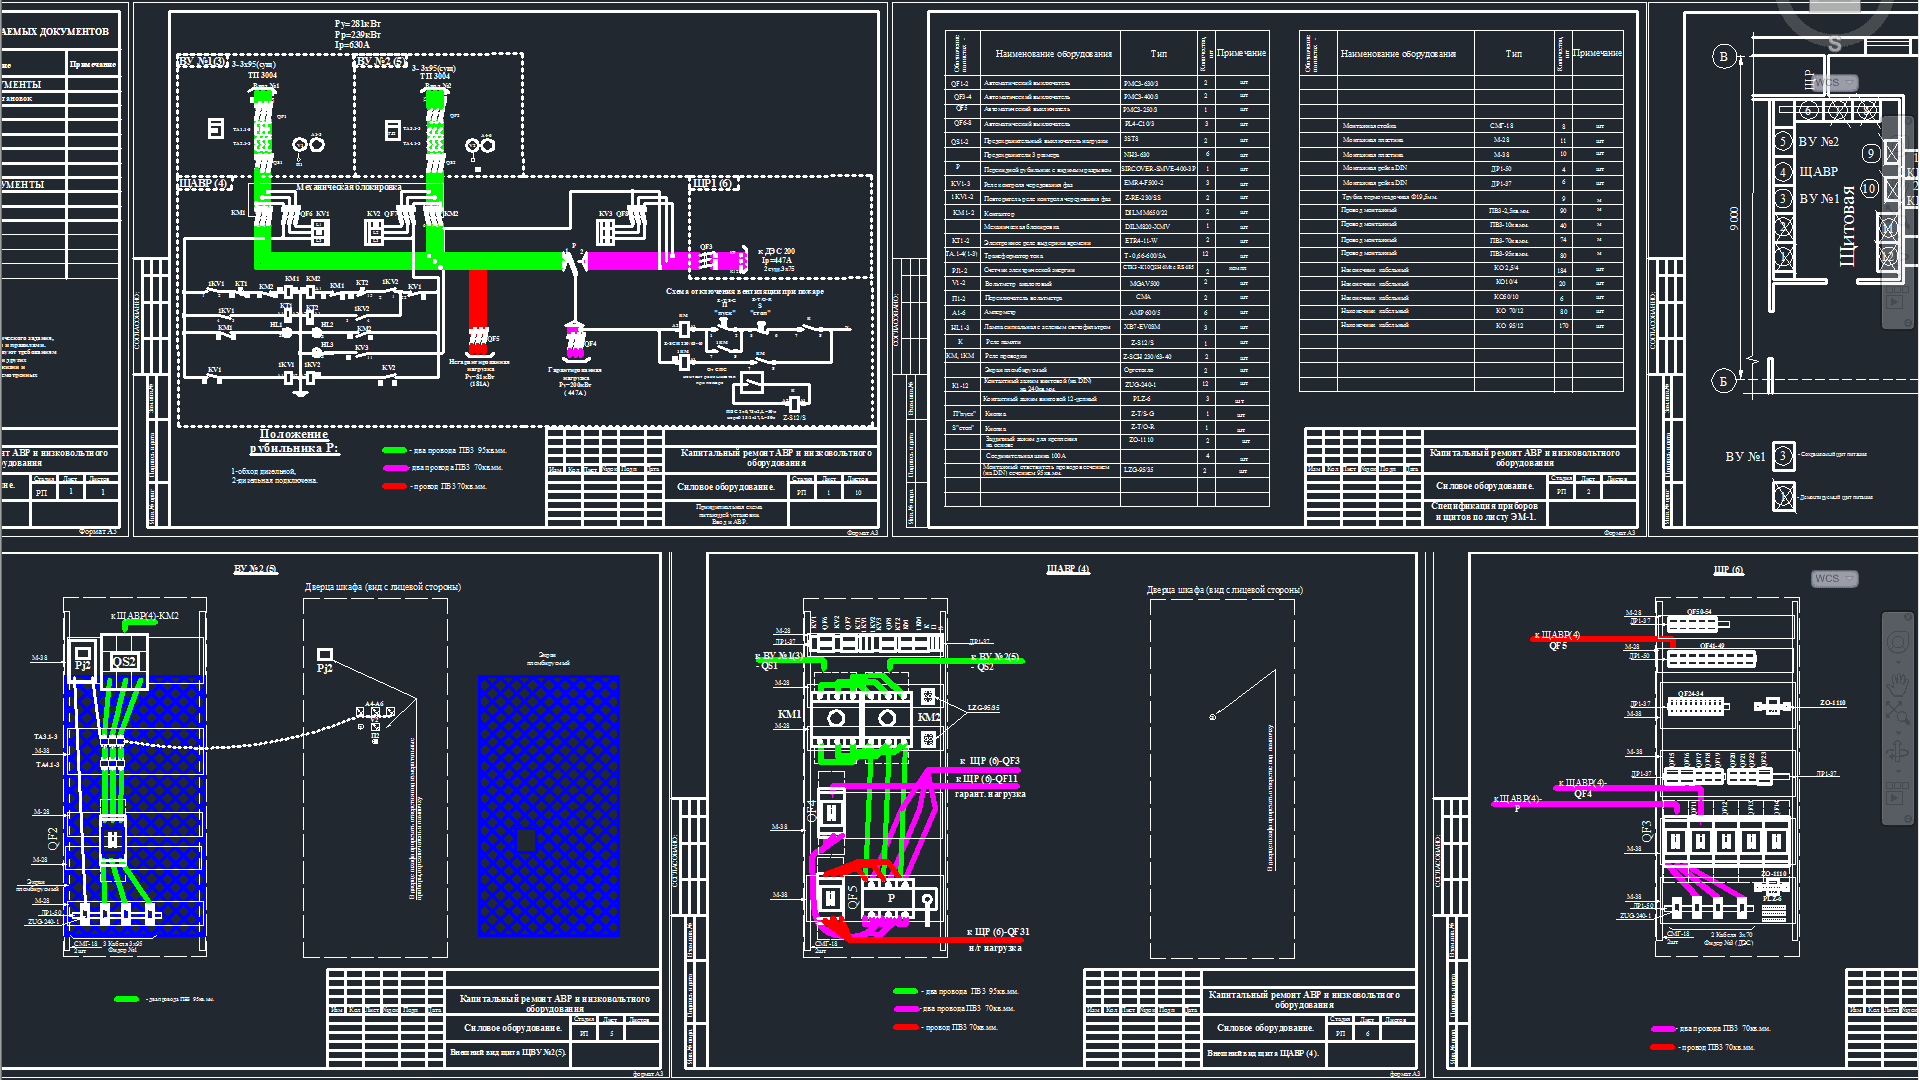This screenshot has height=1080, width=1920.
Task: Click 'Спецификация приборов и щитов' title block text
Action: point(1485,511)
